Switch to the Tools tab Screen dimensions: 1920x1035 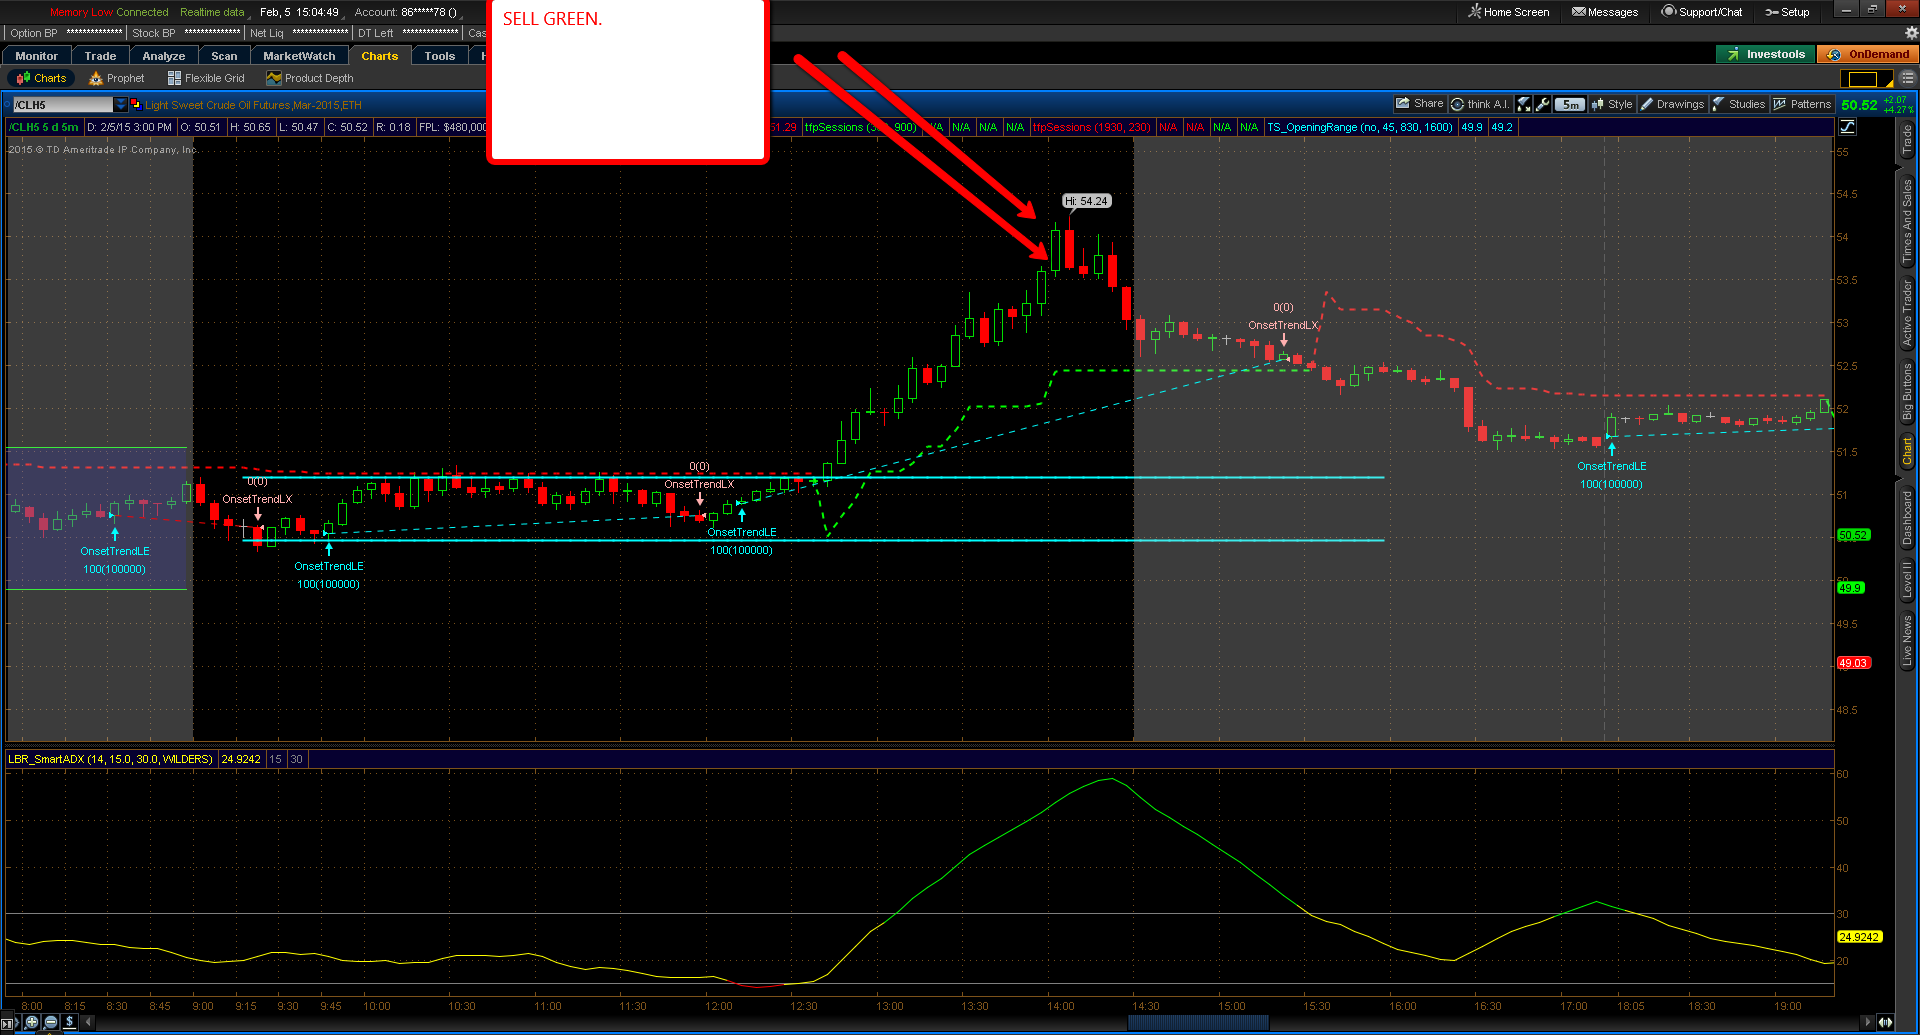click(439, 56)
